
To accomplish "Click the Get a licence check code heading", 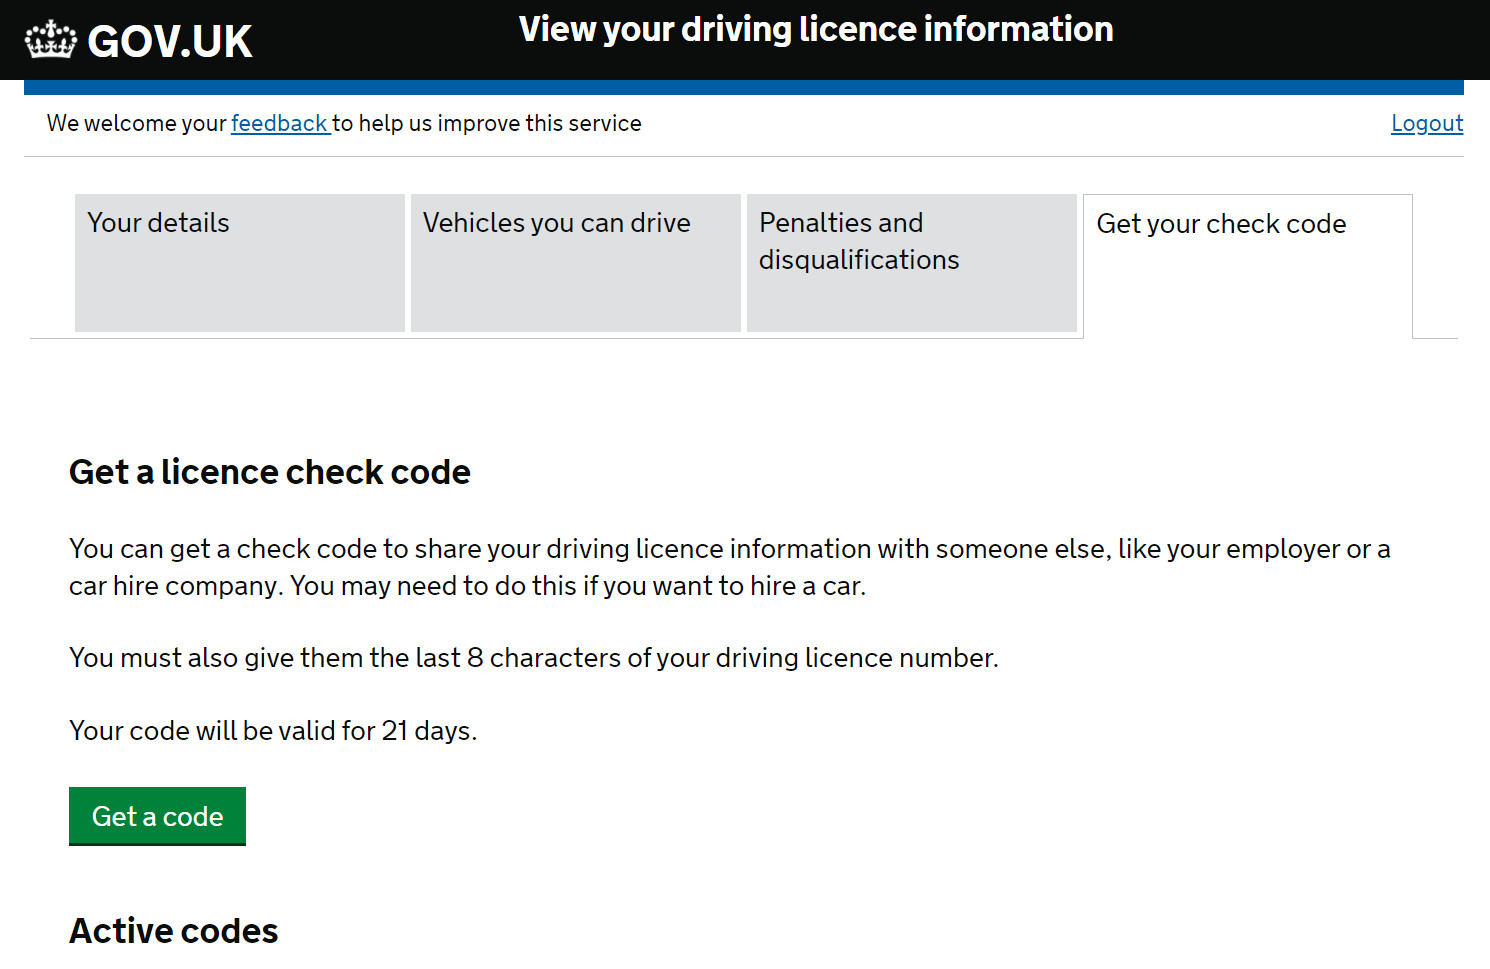I will coord(269,471).
